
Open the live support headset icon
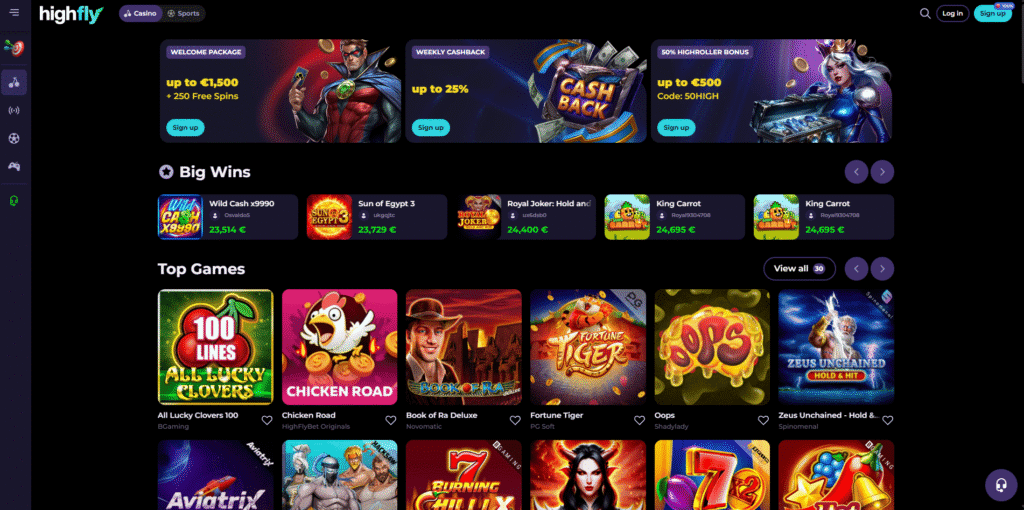coord(1000,485)
